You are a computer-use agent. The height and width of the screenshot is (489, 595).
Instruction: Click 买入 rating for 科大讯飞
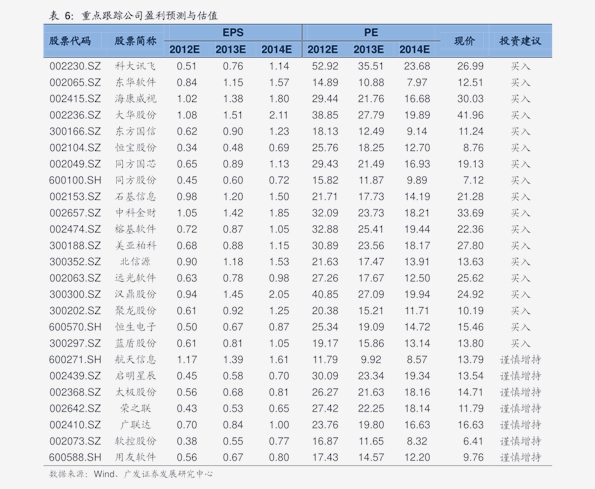click(x=520, y=66)
